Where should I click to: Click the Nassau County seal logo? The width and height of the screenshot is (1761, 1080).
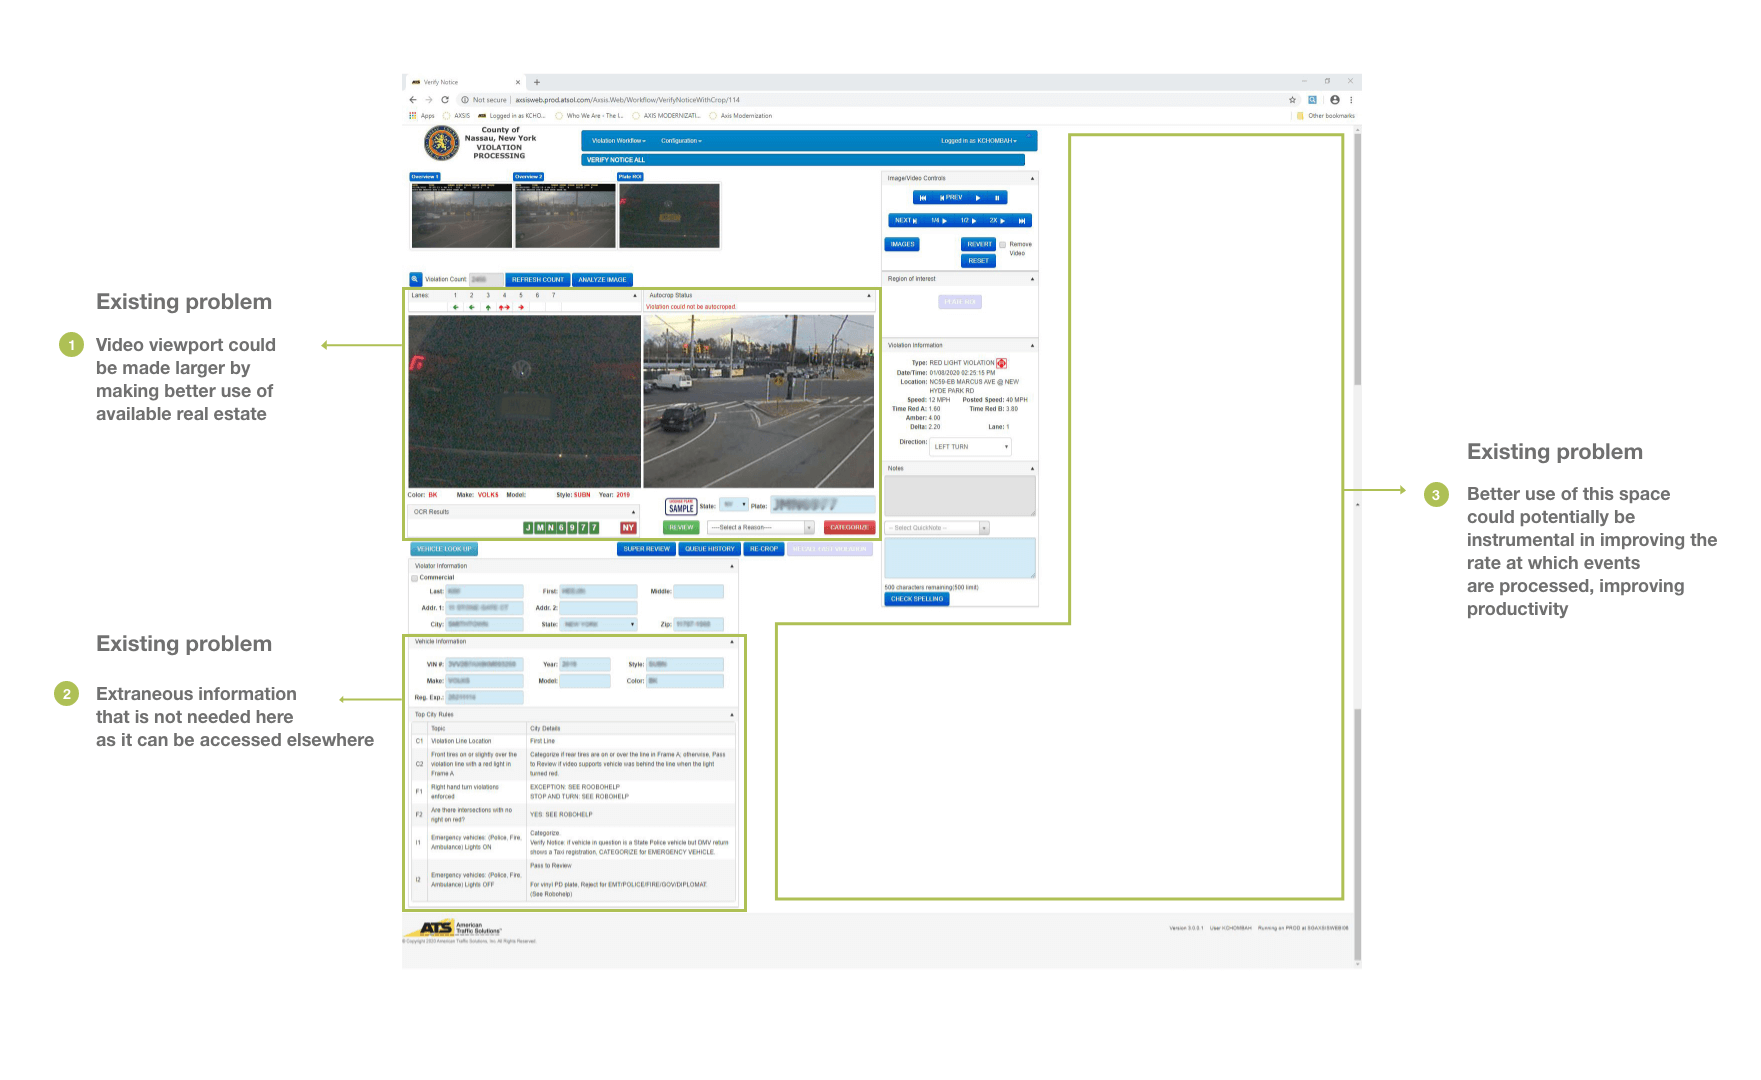pos(442,144)
